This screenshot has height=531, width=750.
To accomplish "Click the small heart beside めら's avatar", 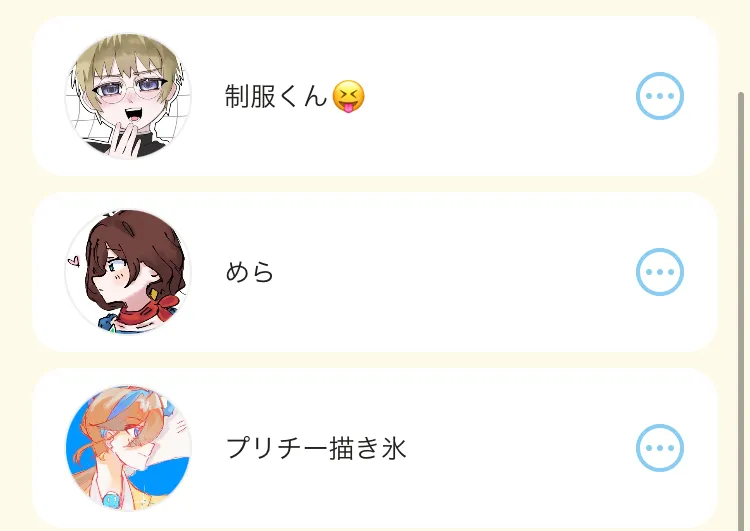I will (73, 261).
